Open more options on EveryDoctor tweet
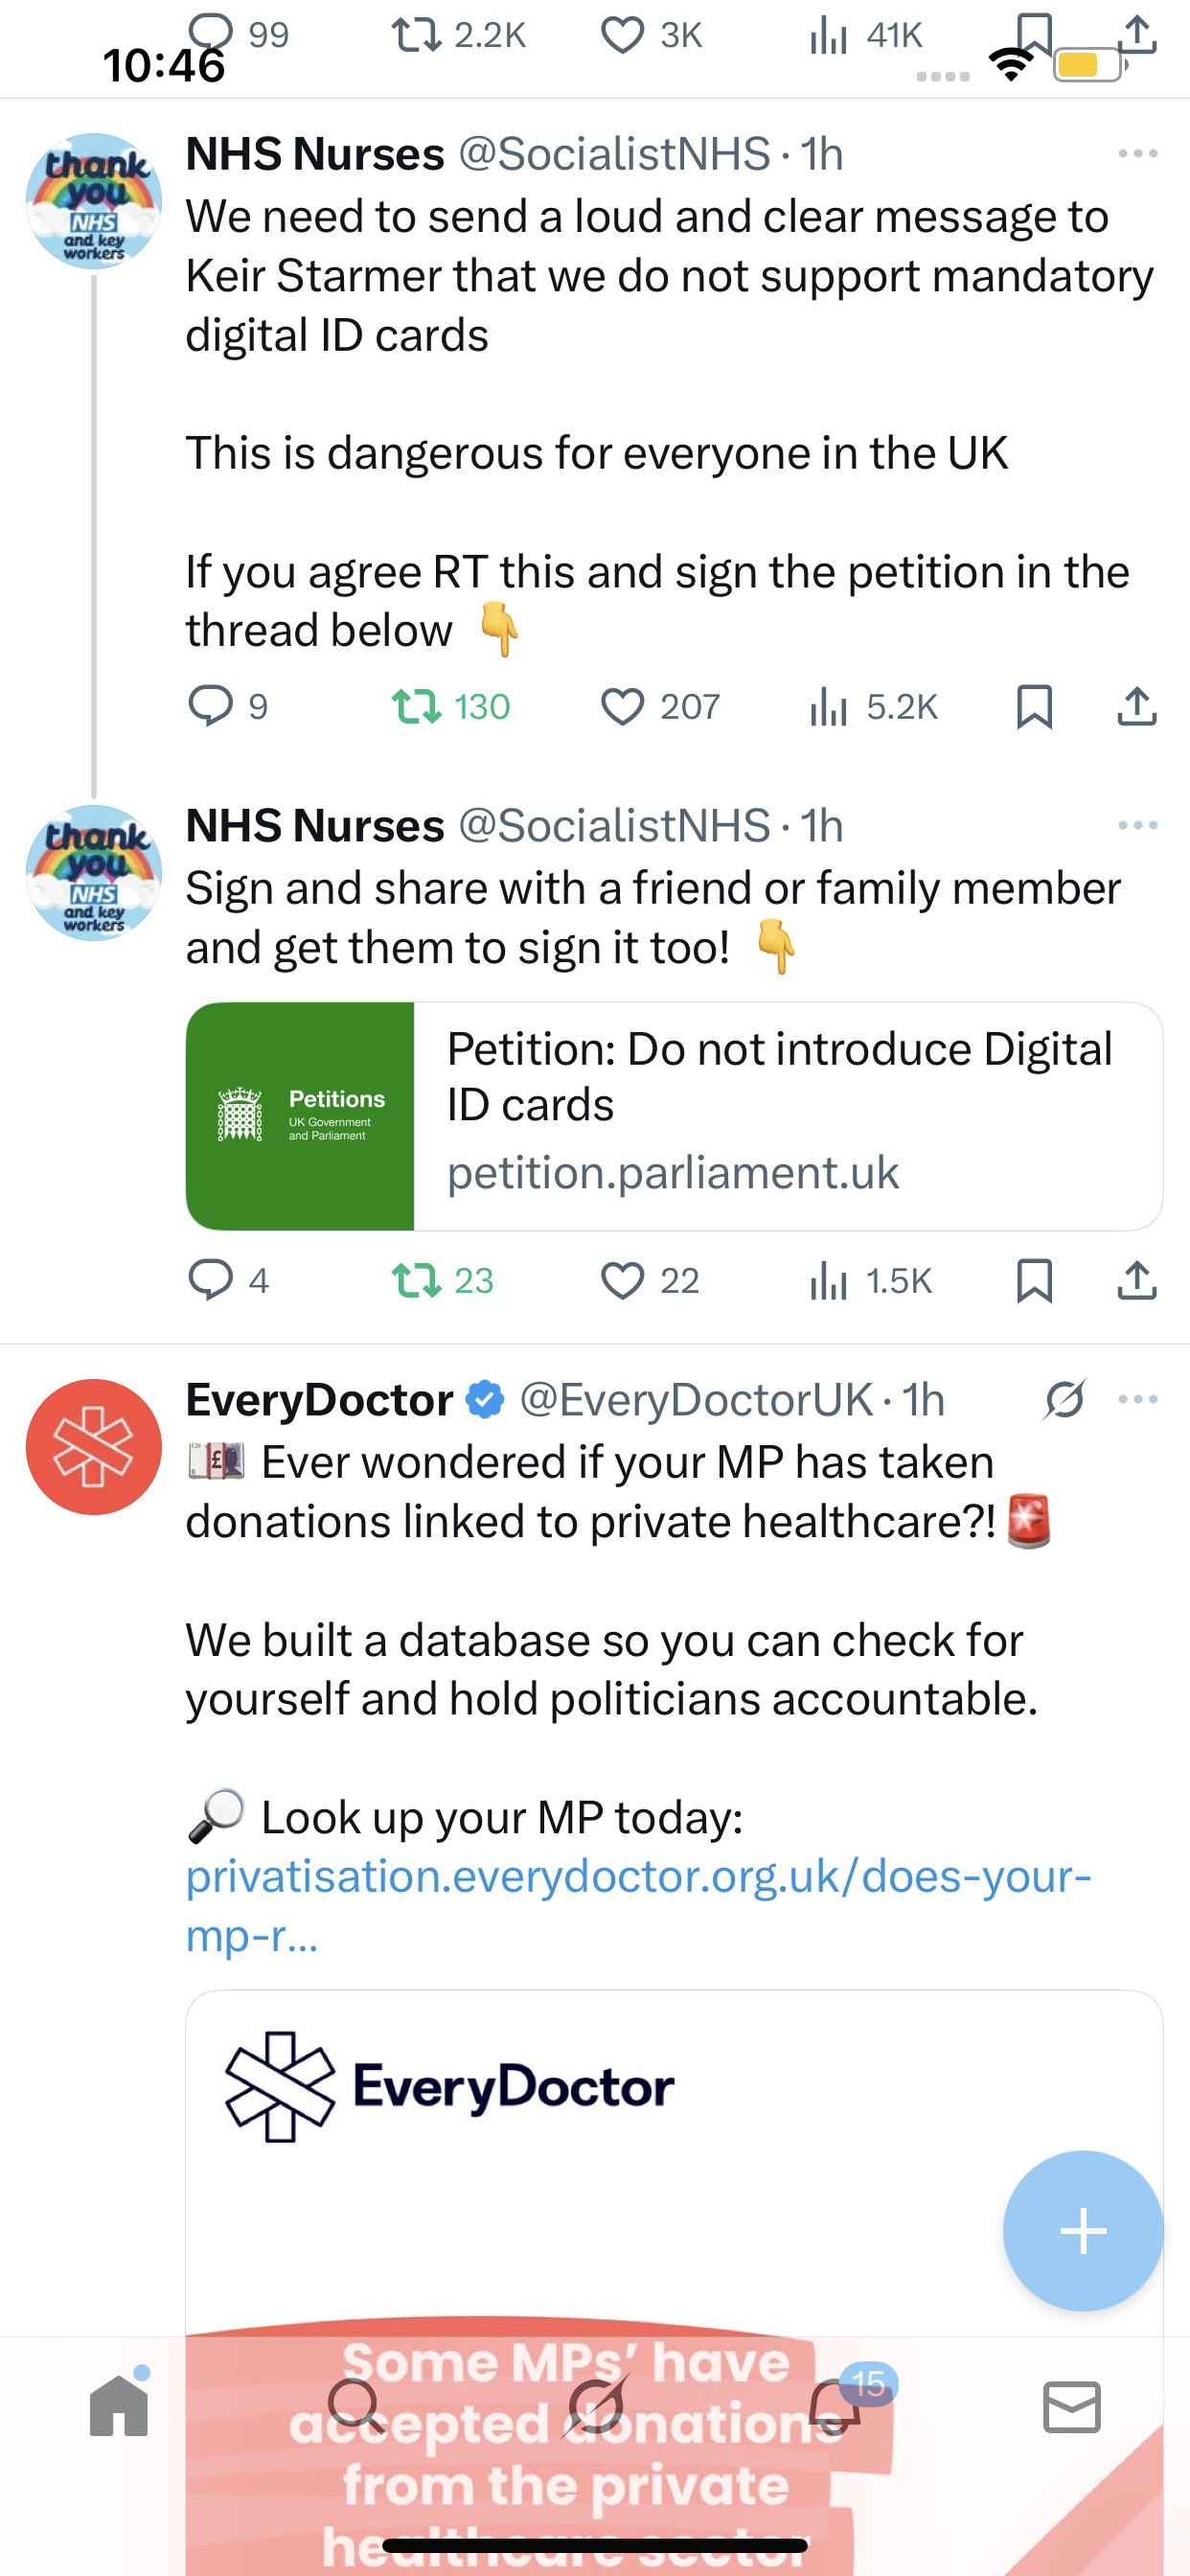 pos(1138,1399)
